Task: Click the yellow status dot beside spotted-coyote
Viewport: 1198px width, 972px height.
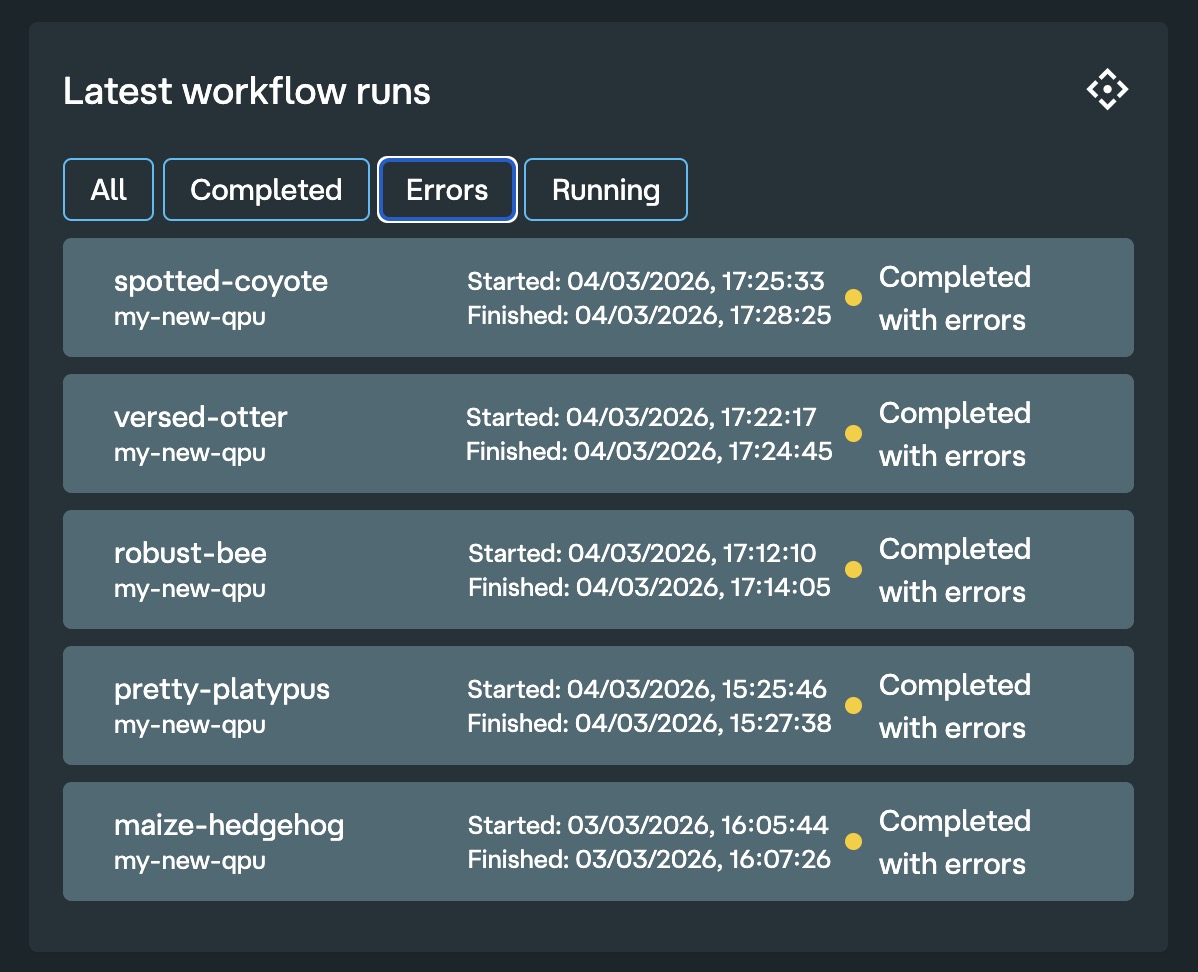Action: pos(854,298)
